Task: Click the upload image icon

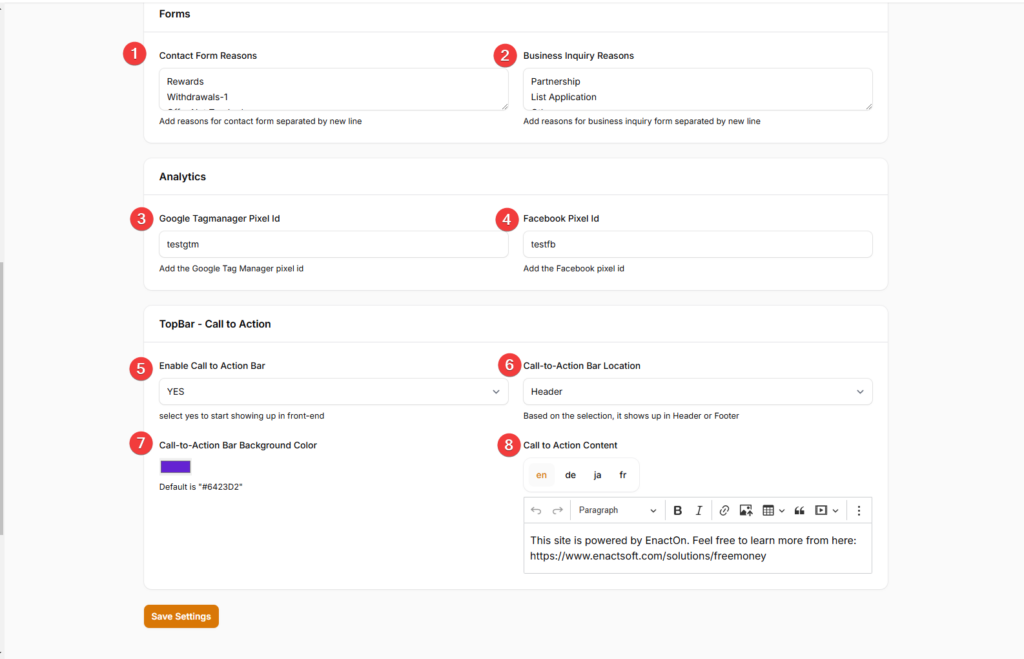Action: [x=746, y=511]
